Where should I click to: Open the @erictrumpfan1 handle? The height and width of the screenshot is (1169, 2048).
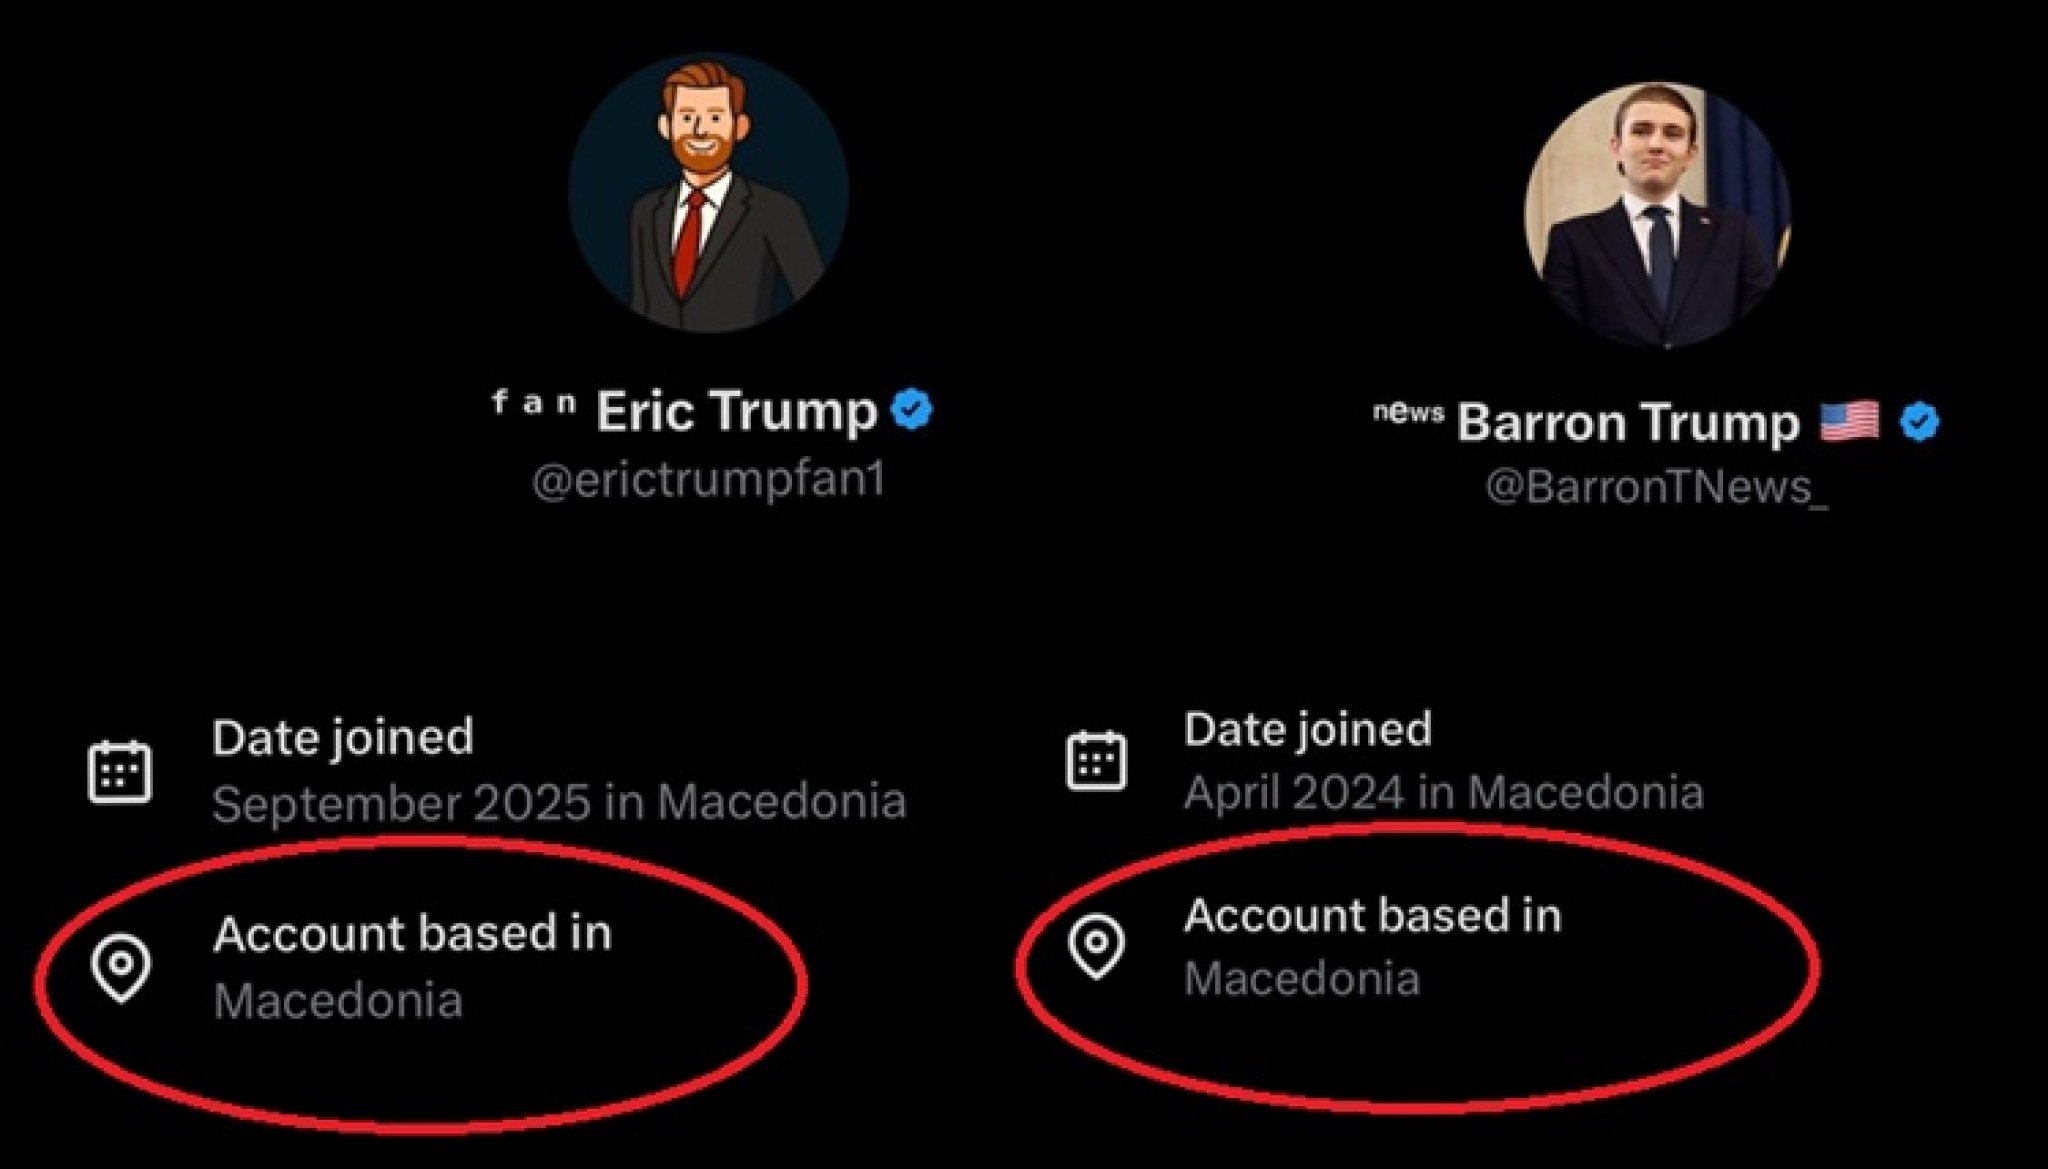click(708, 481)
